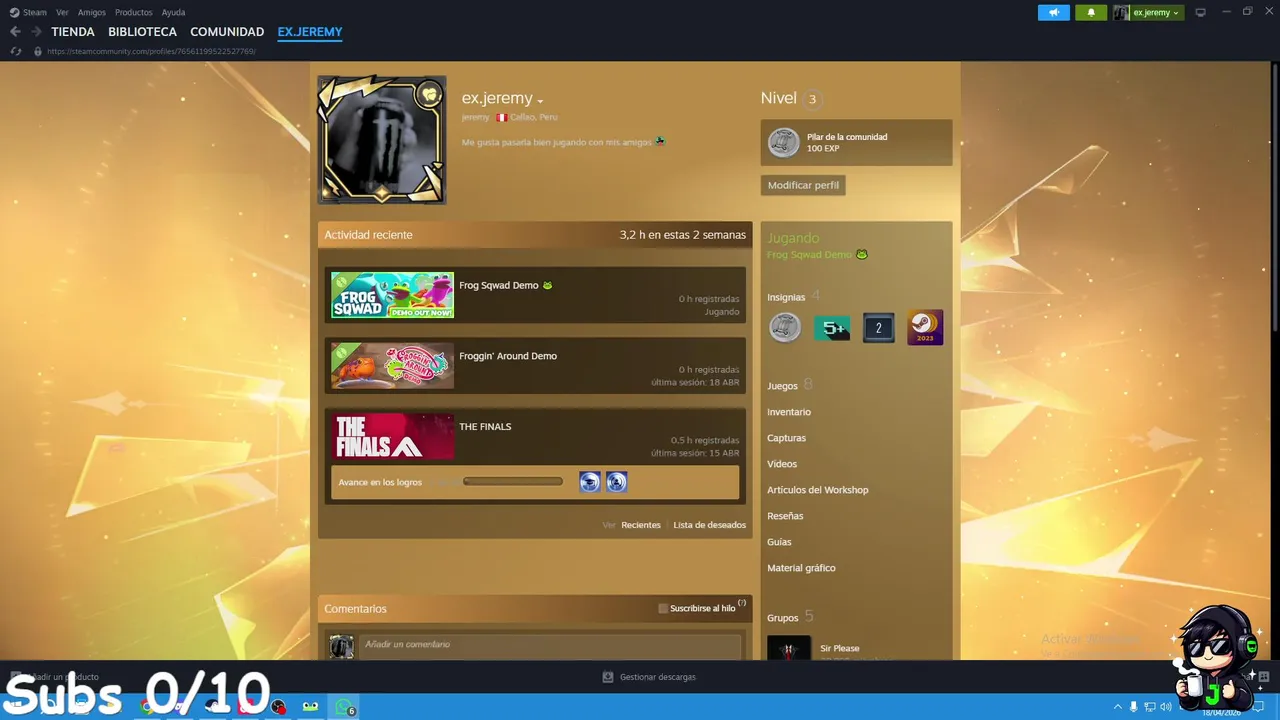Click the Froggin' Around Demo title link
This screenshot has height=720, width=1280.
click(x=508, y=356)
